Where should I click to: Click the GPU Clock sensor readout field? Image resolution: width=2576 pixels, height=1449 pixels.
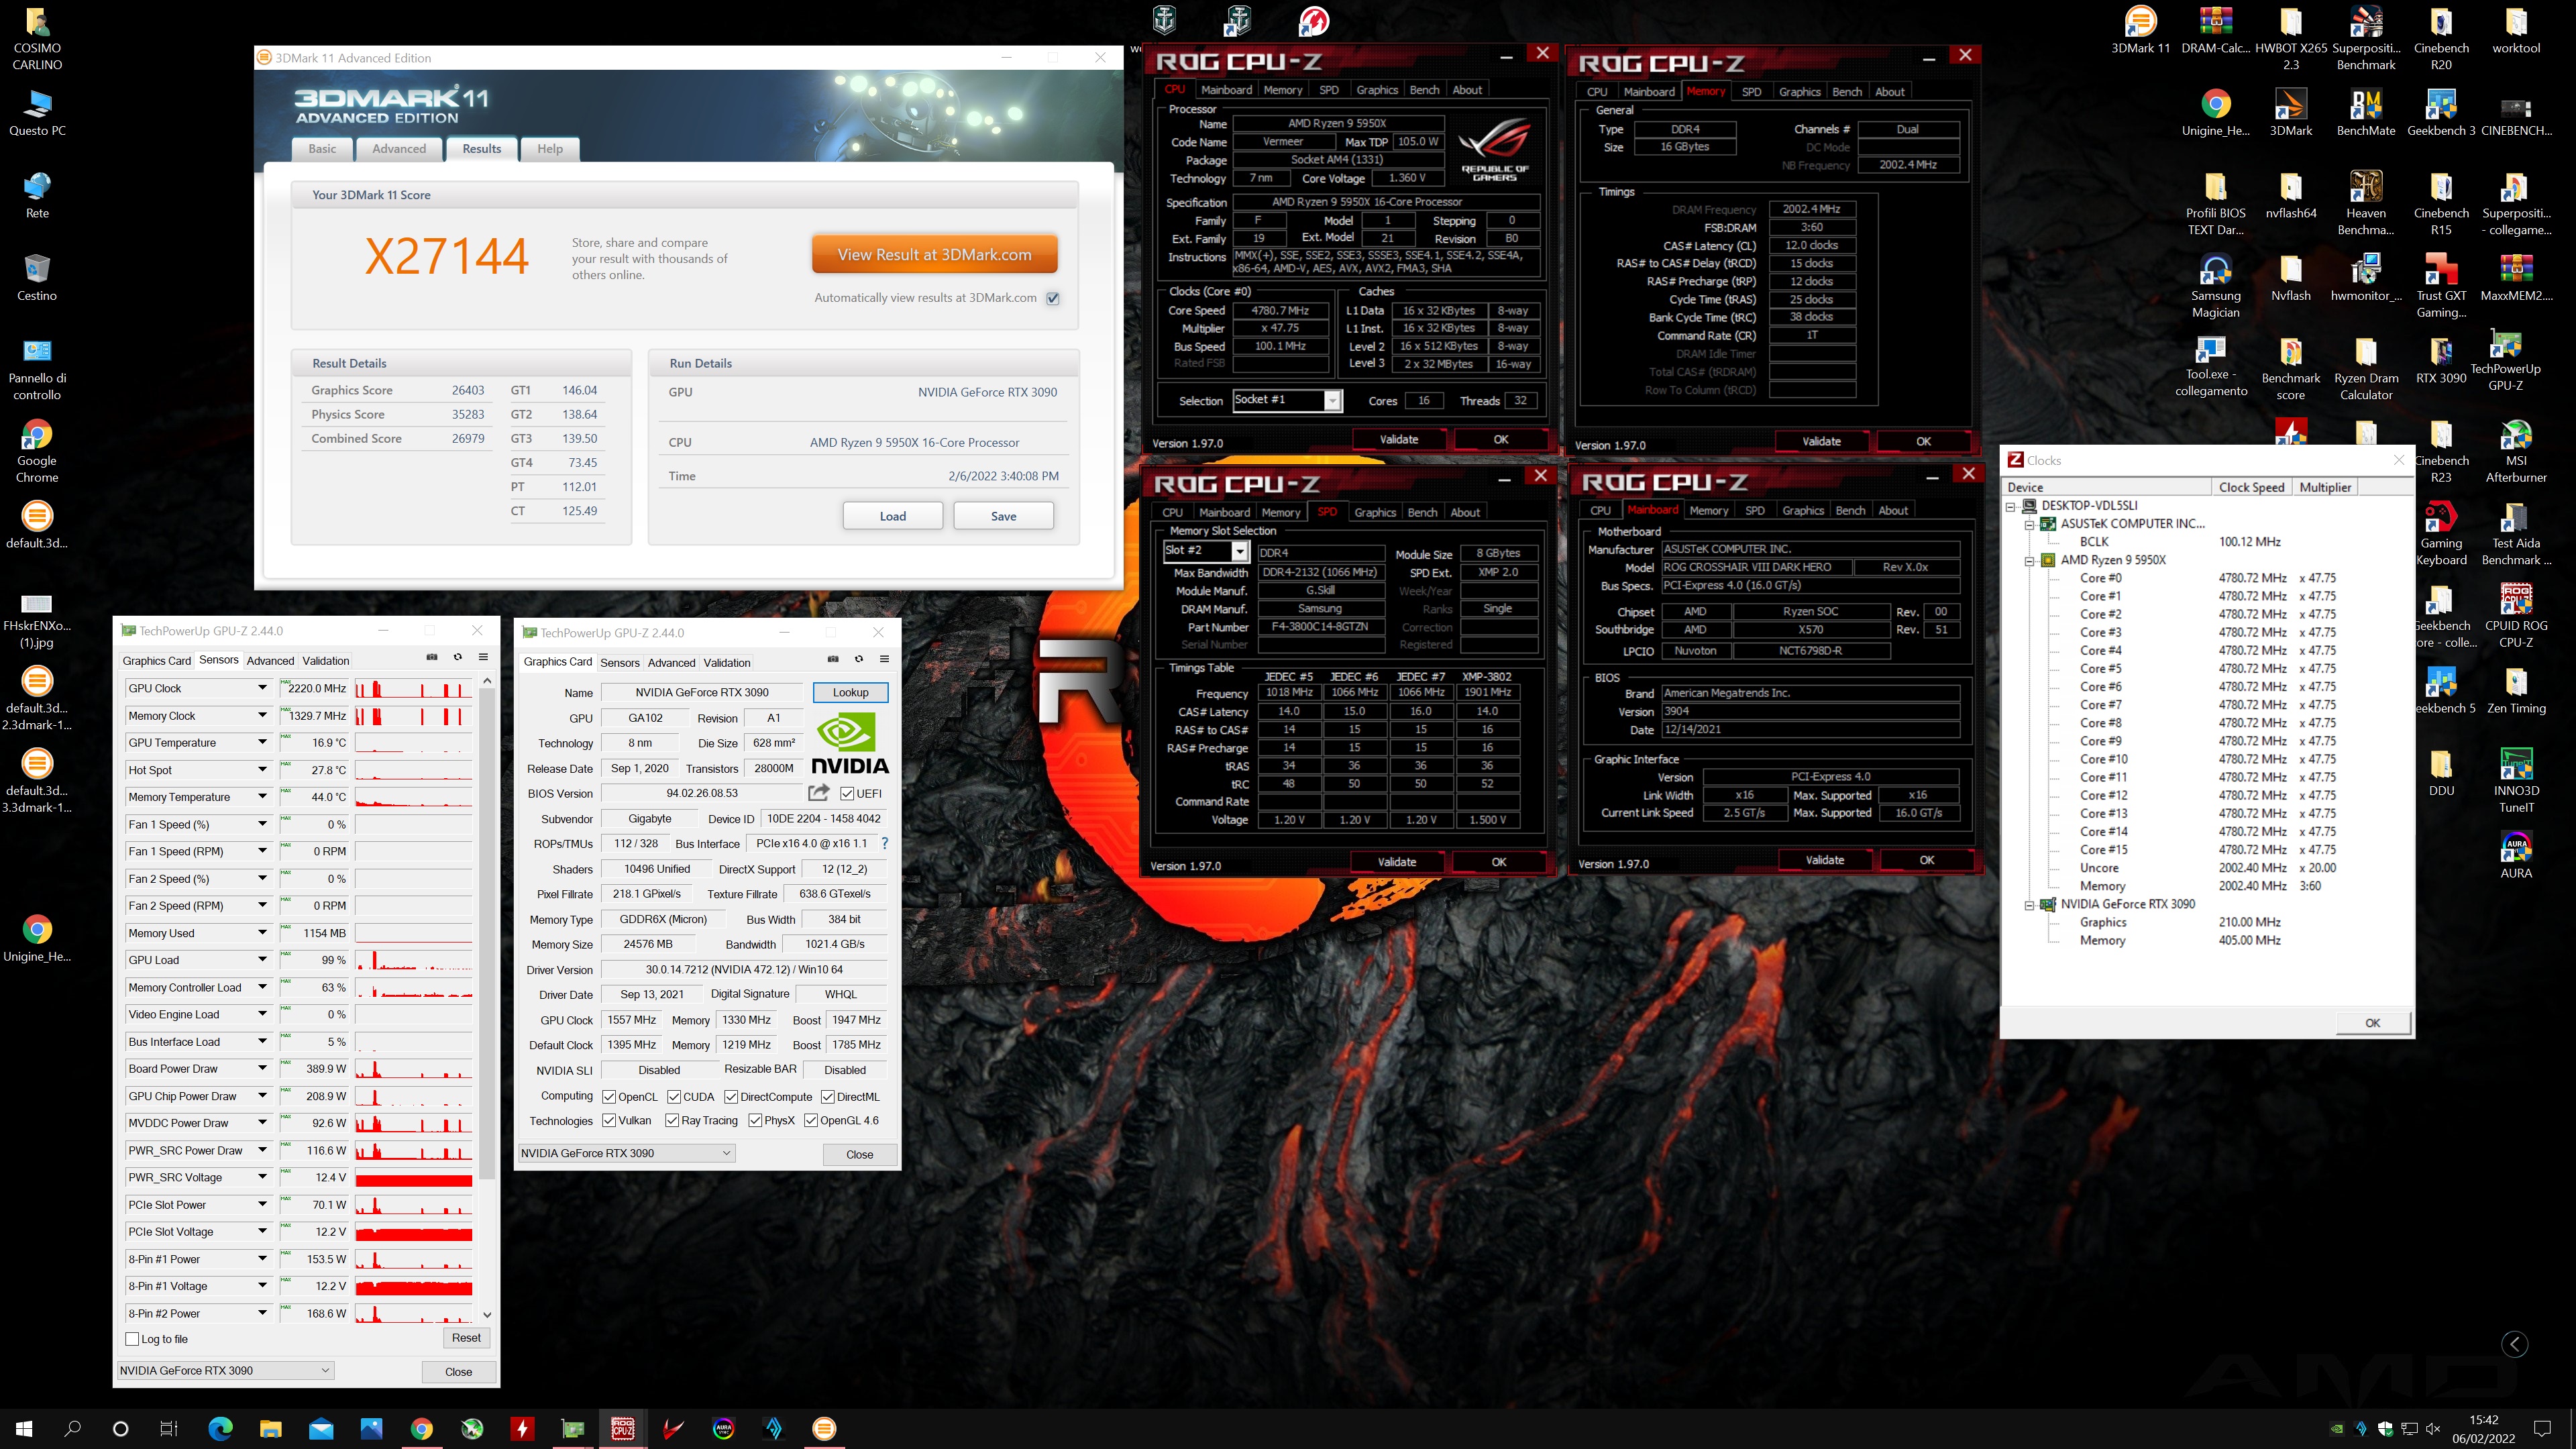(x=315, y=688)
